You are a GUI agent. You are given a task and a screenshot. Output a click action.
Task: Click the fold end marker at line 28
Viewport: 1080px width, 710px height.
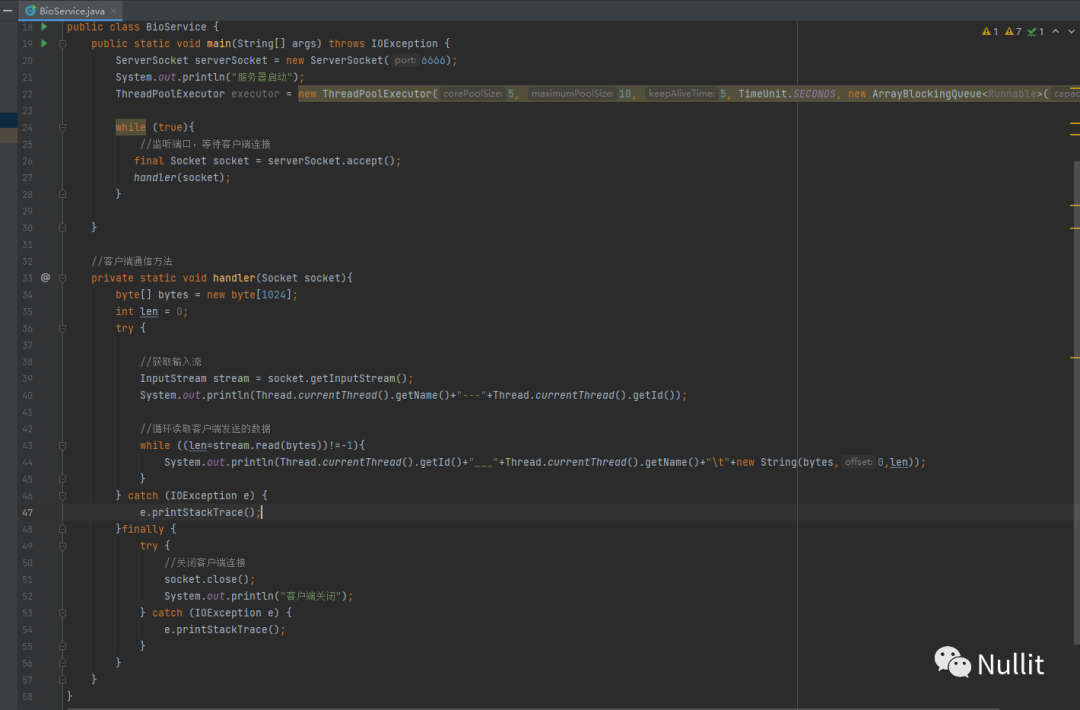point(63,194)
